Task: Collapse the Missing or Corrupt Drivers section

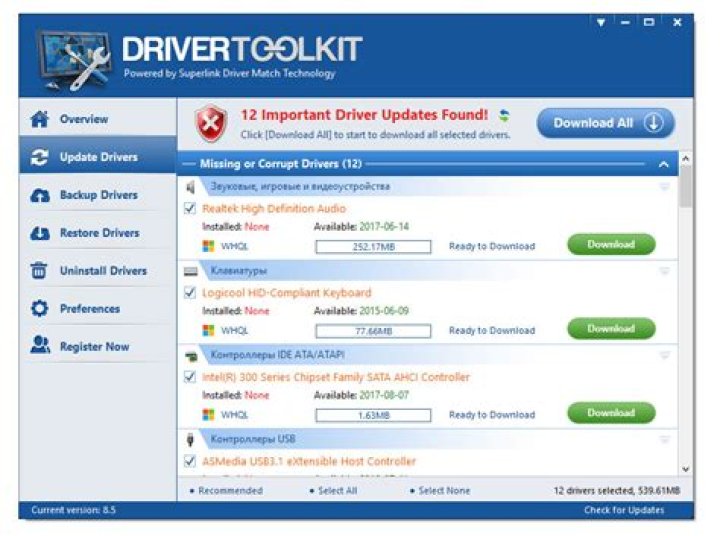Action: pyautogui.click(x=664, y=164)
